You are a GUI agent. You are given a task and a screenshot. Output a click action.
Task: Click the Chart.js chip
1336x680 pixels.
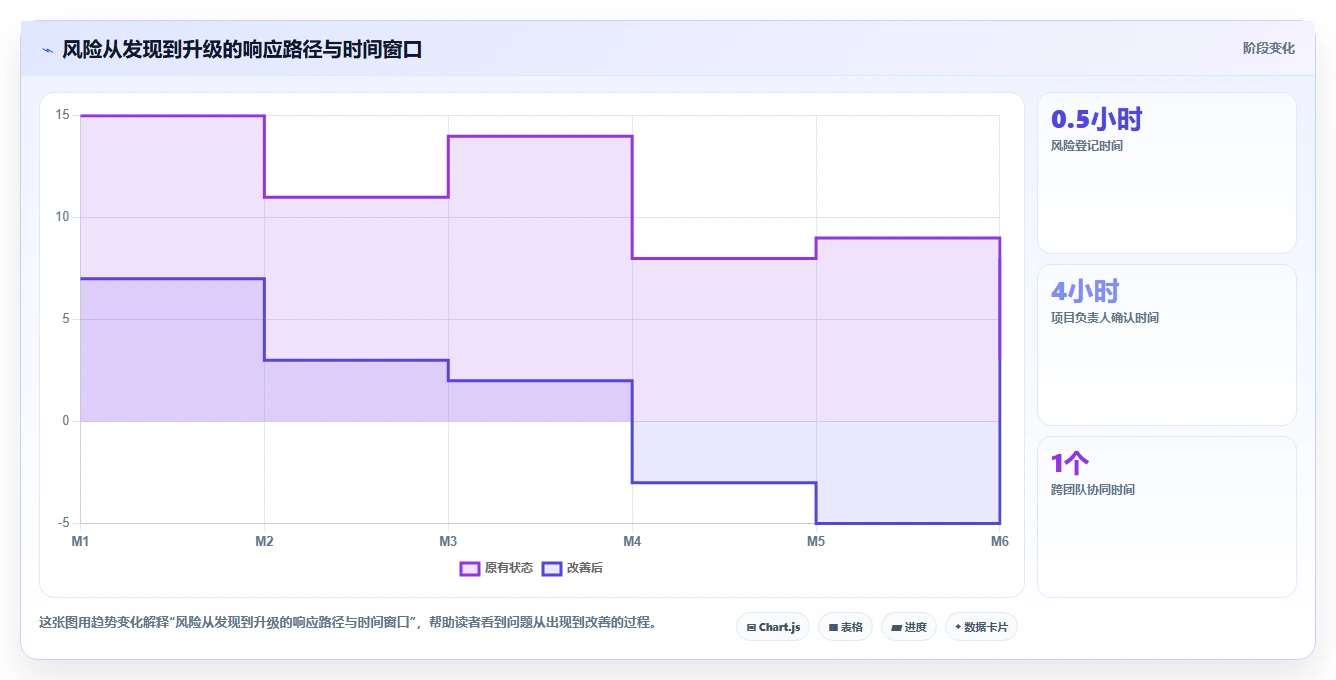(773, 627)
